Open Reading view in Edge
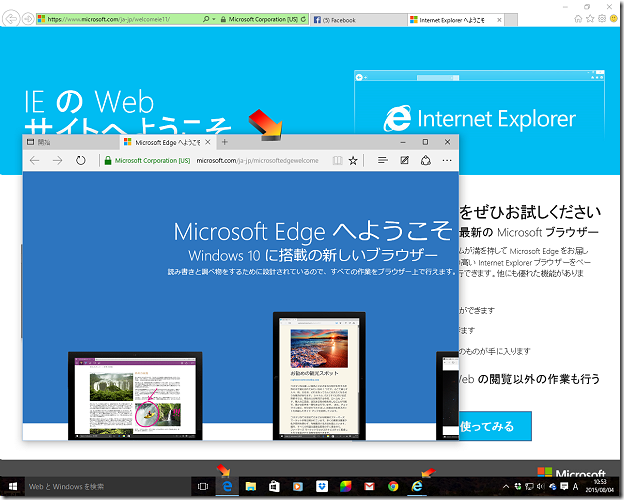Viewport: 624px width, 500px height. click(x=337, y=160)
